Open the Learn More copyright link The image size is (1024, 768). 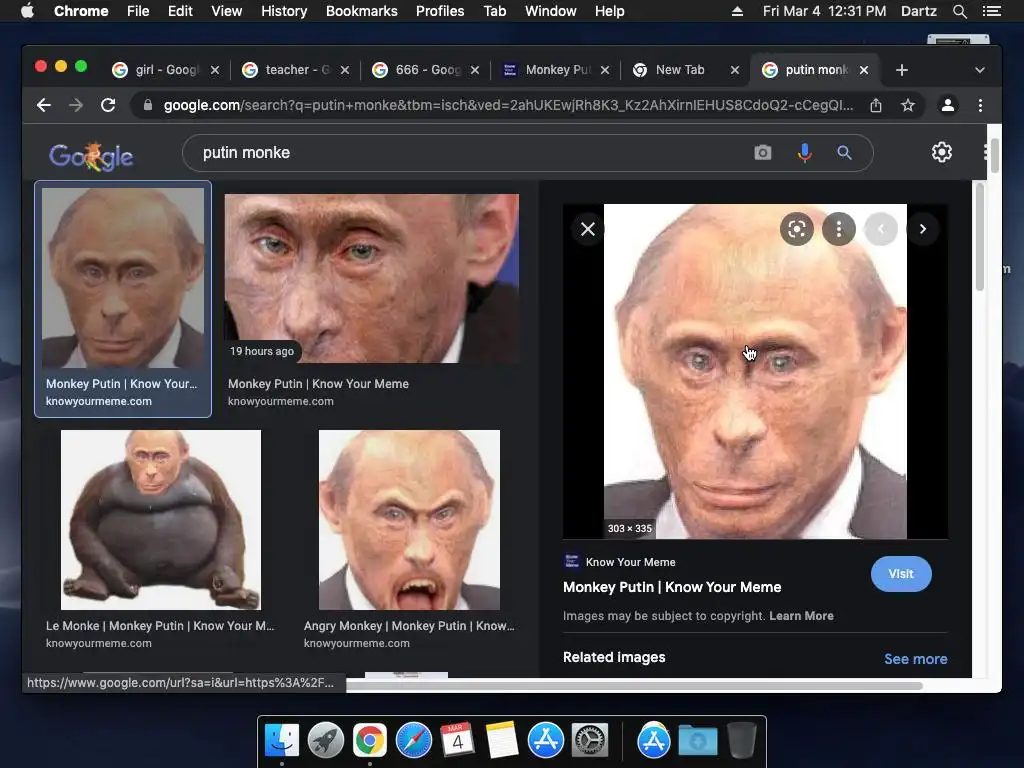coord(801,616)
